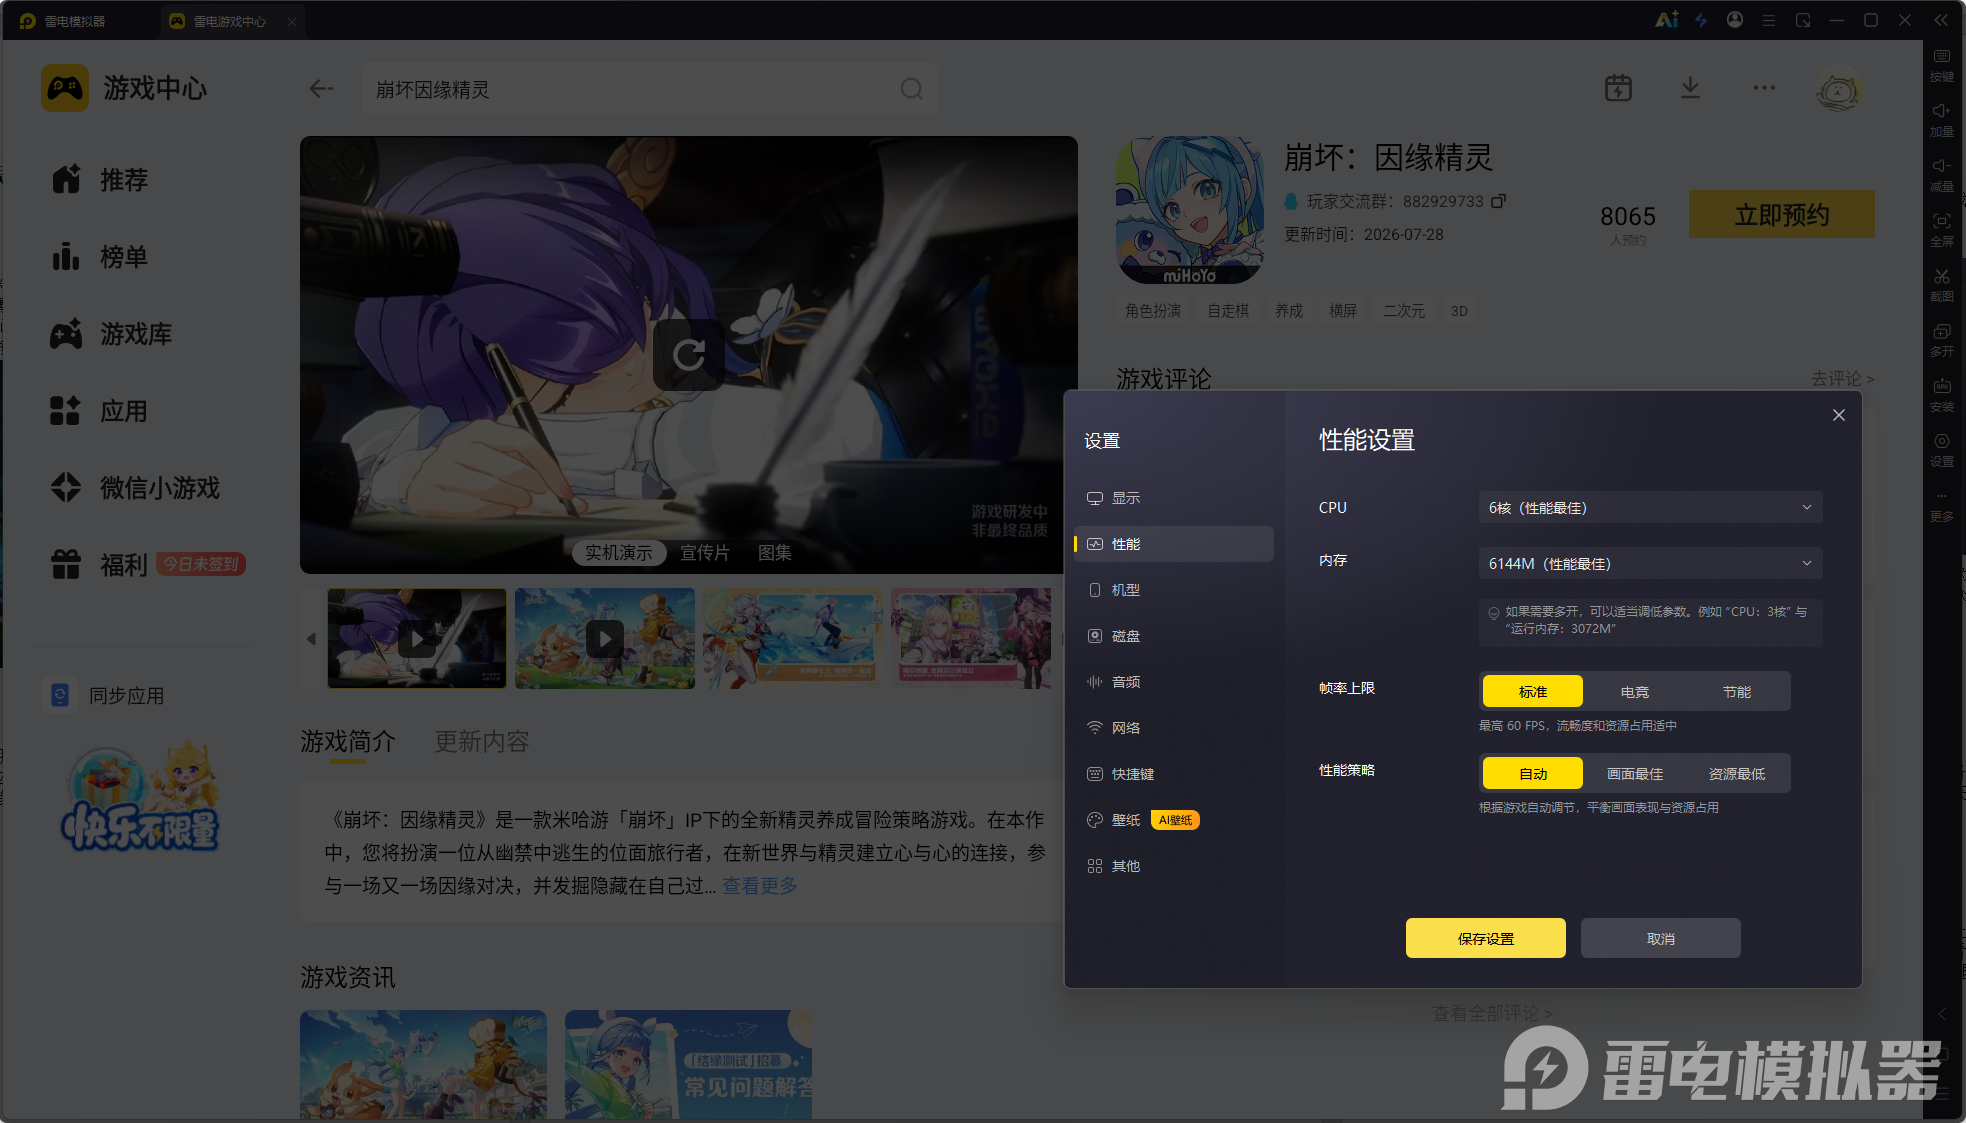The height and width of the screenshot is (1123, 1966).
Task: Open 设置 from the right toolbar
Action: pyautogui.click(x=1941, y=450)
